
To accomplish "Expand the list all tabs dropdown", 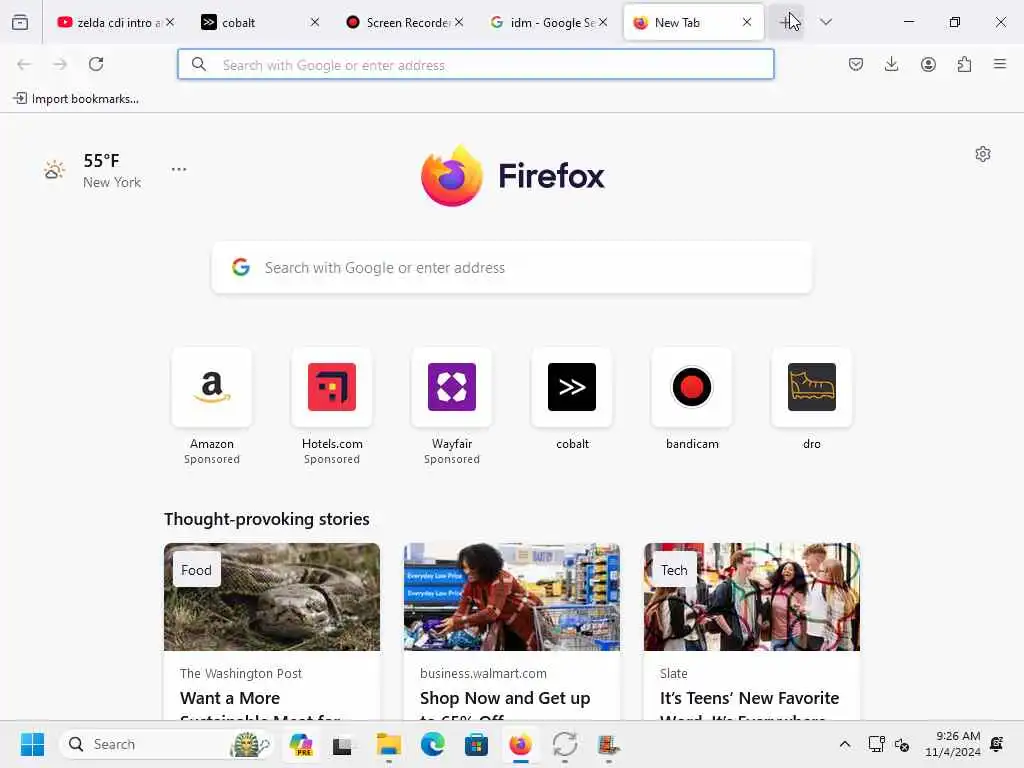I will (x=826, y=22).
